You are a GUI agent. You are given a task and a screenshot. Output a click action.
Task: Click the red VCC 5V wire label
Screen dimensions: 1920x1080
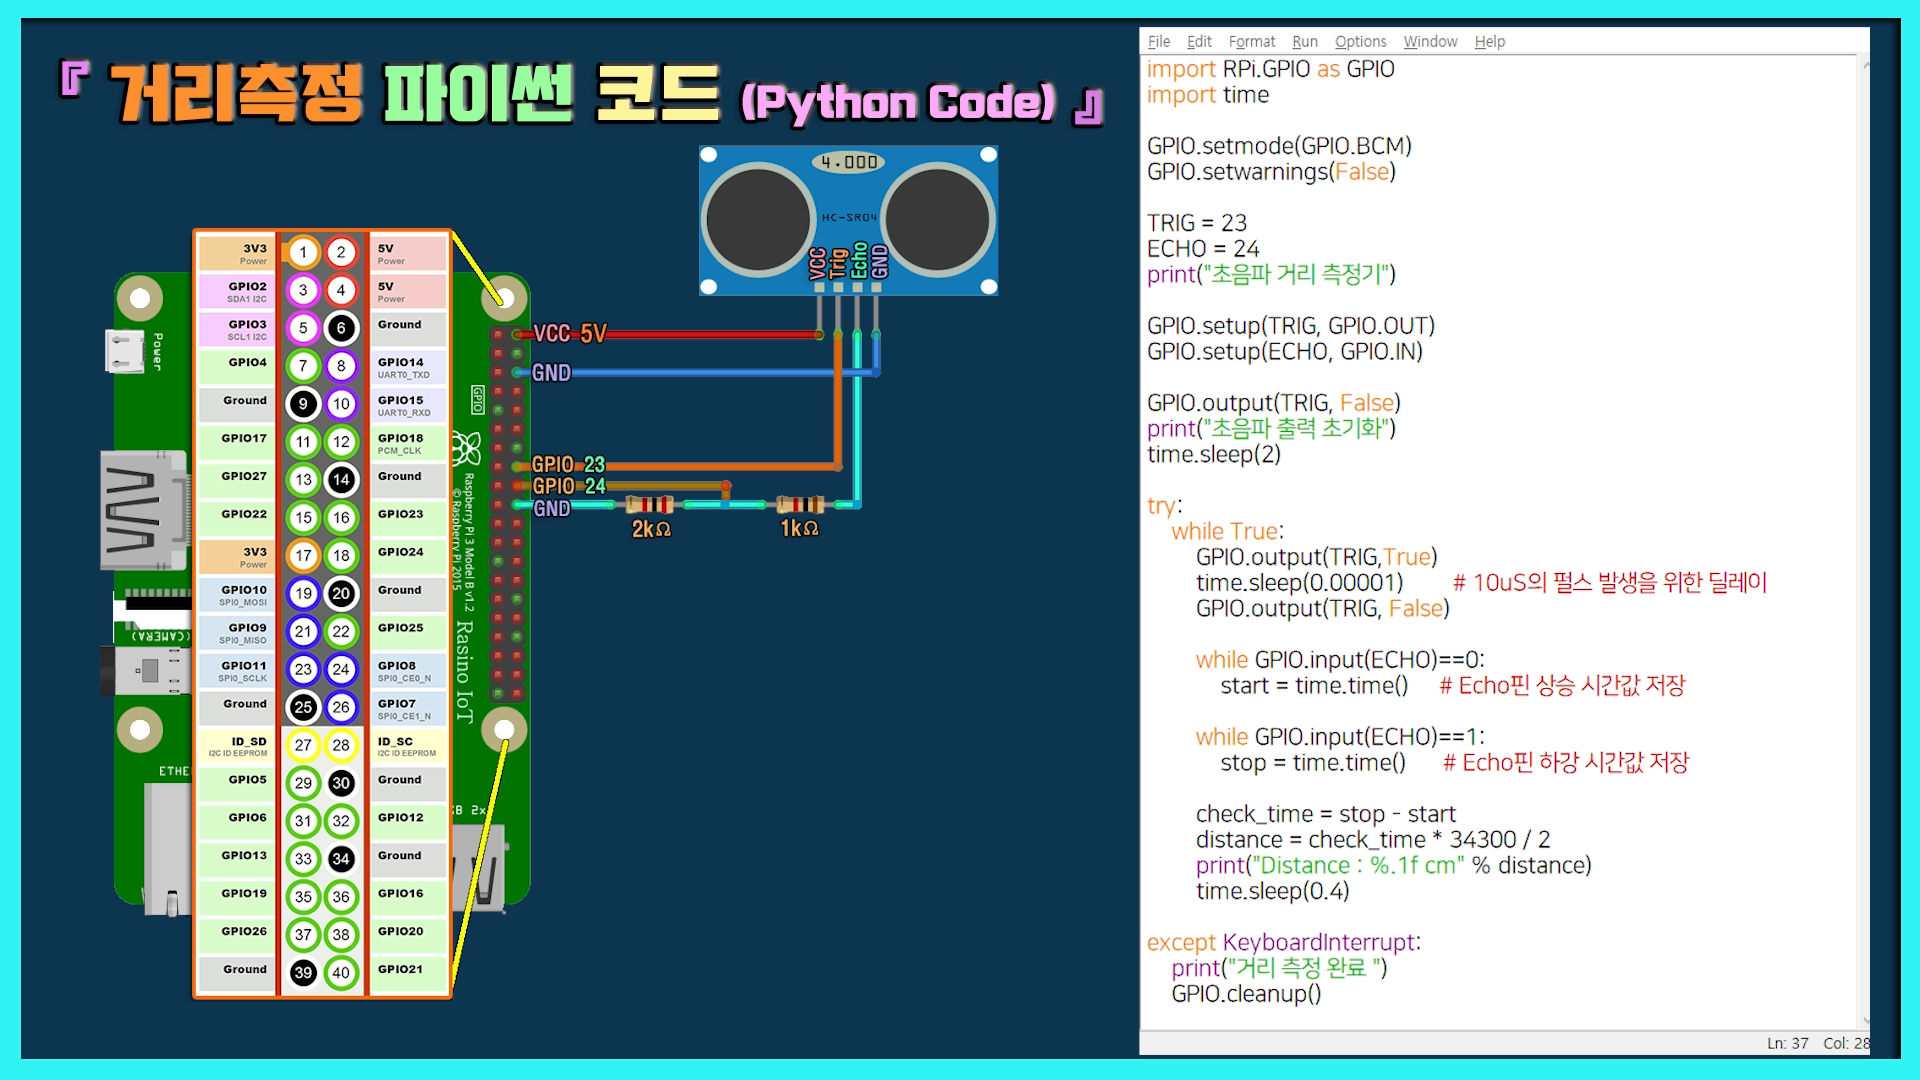coord(569,334)
